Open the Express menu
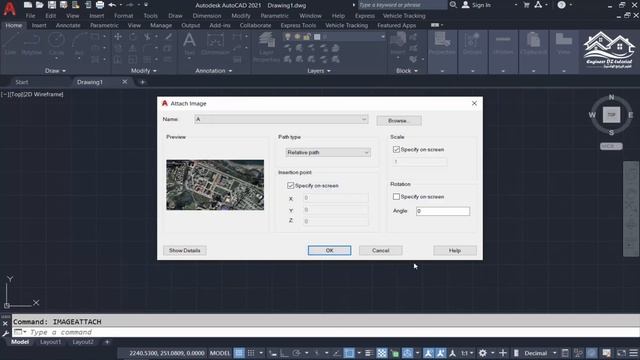Image resolution: width=640 pixels, height=360 pixels. click(x=364, y=16)
